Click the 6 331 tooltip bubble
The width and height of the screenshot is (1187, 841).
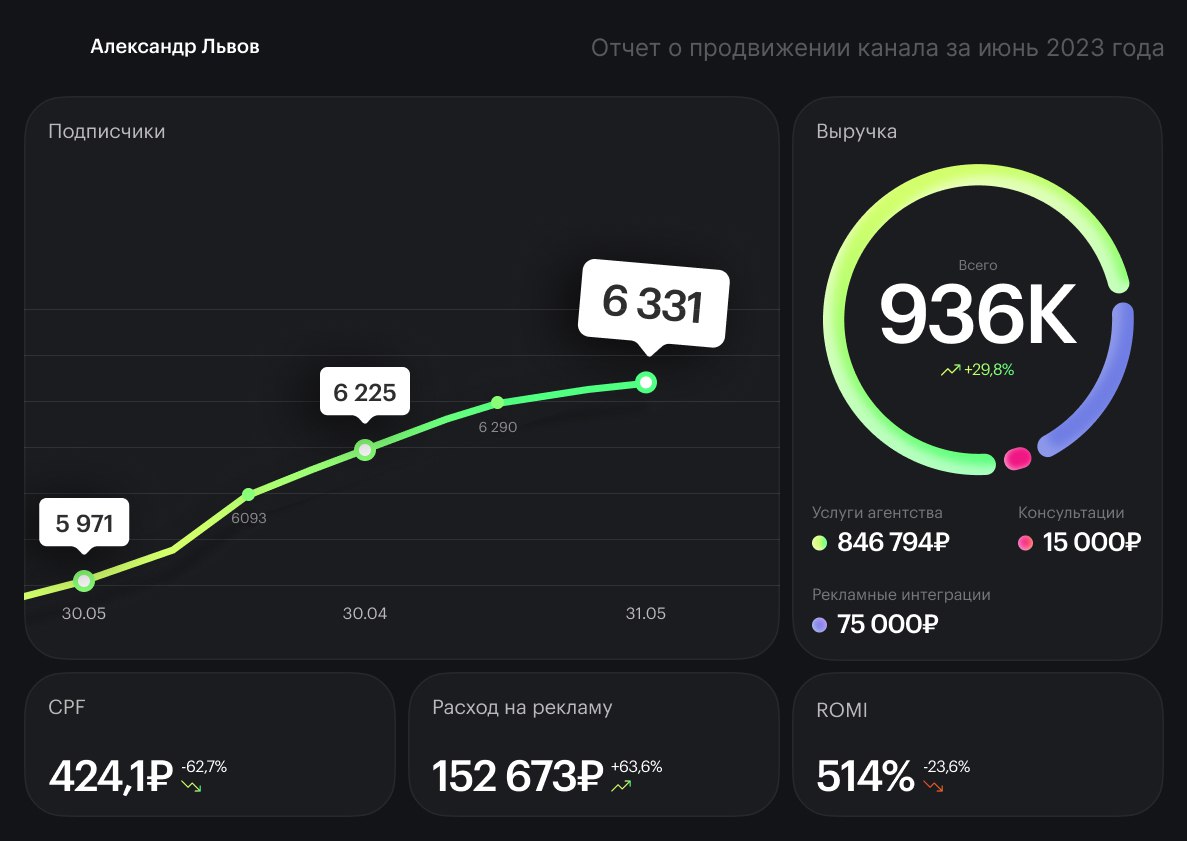pyautogui.click(x=654, y=304)
